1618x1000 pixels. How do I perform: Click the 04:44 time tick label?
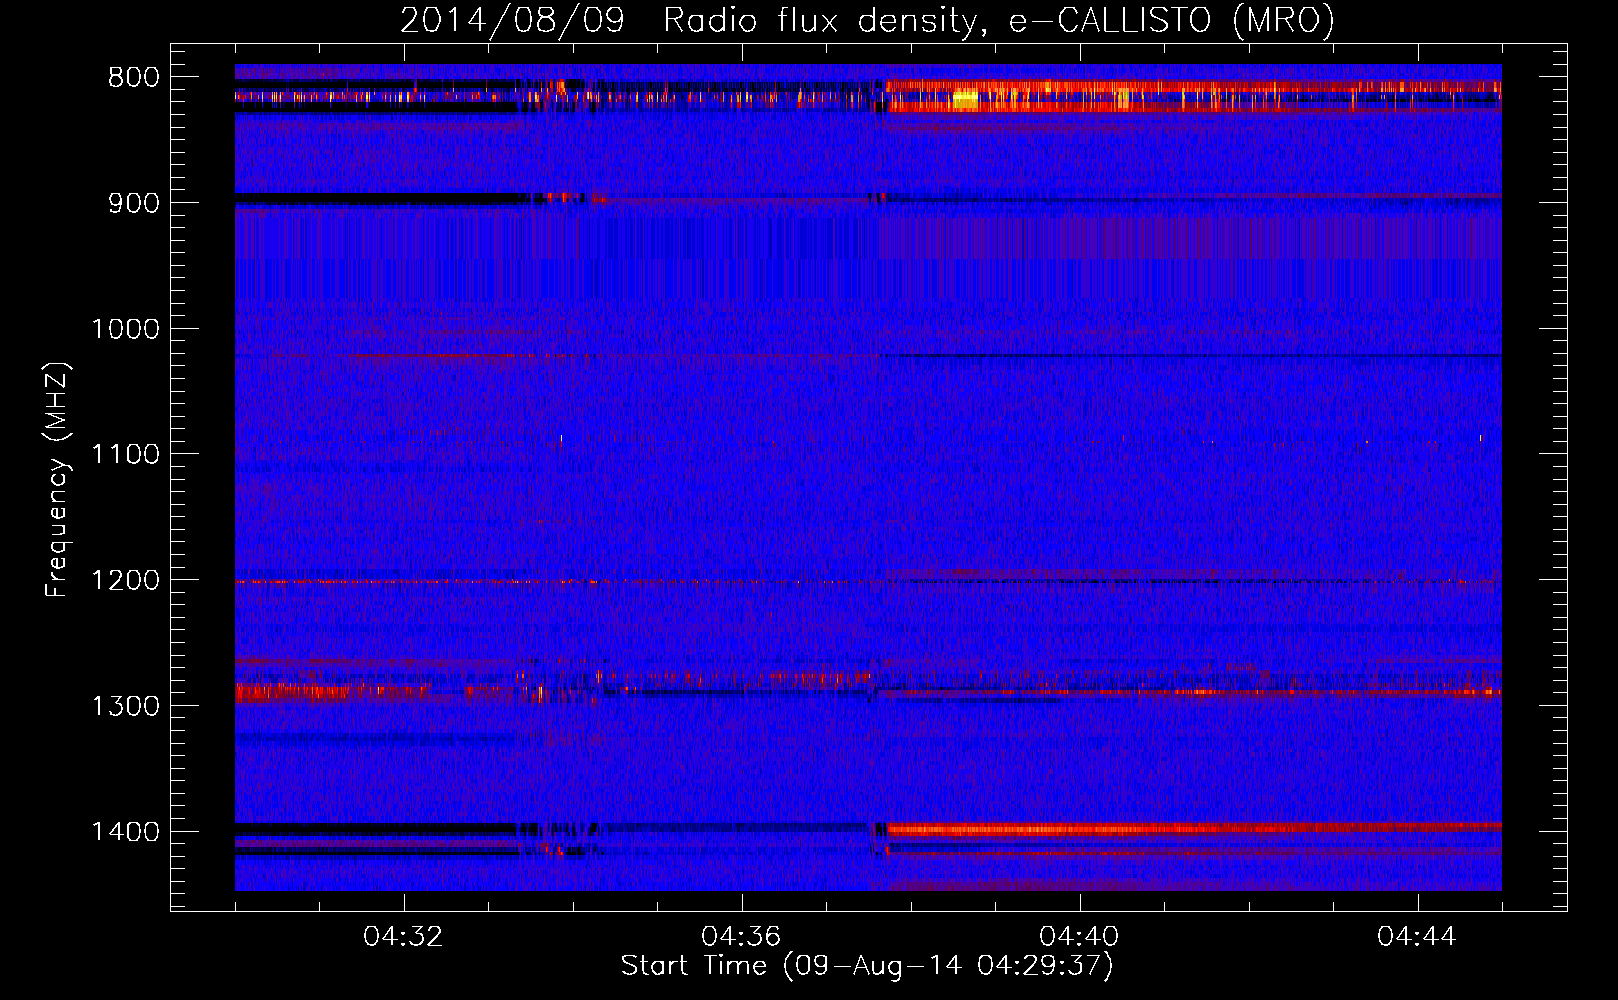coord(1417,937)
